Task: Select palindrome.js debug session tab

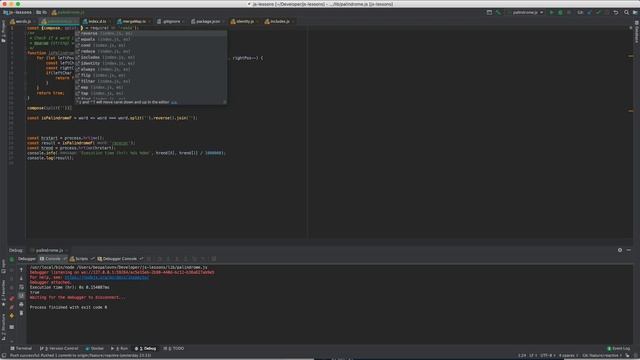Action: [x=49, y=250]
